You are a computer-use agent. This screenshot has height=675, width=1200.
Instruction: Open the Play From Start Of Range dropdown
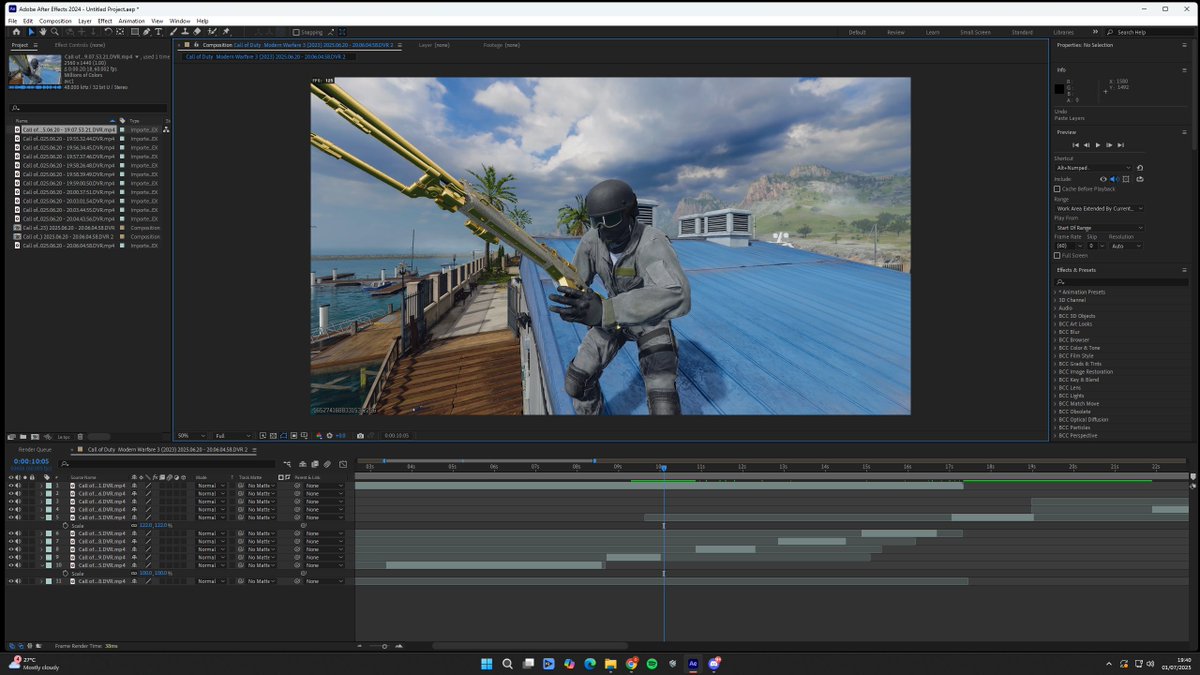[x=1099, y=228]
